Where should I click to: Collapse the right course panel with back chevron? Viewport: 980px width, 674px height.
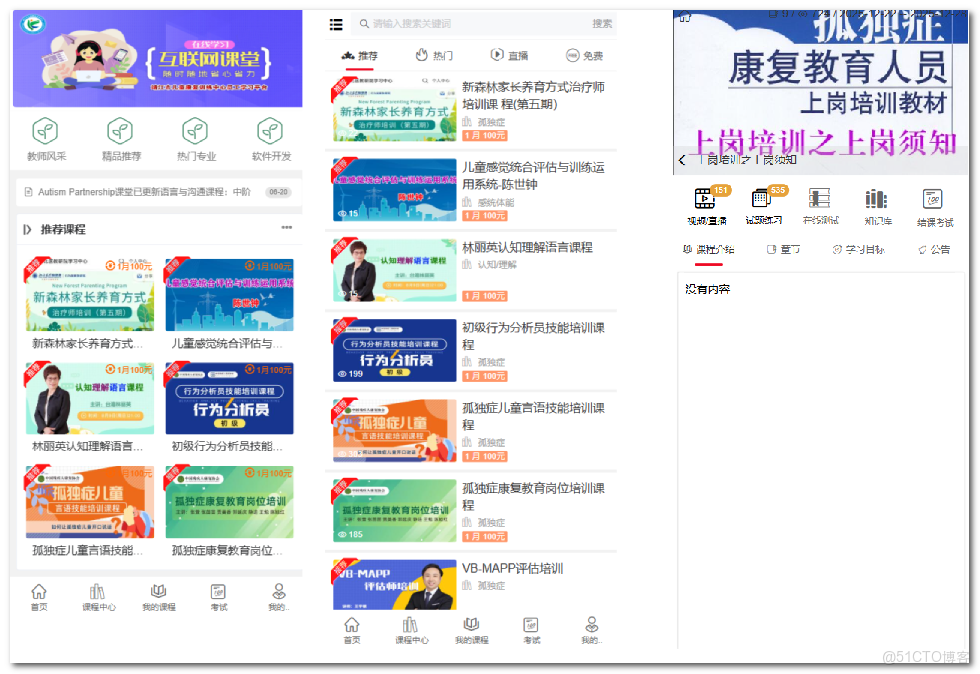[x=684, y=158]
